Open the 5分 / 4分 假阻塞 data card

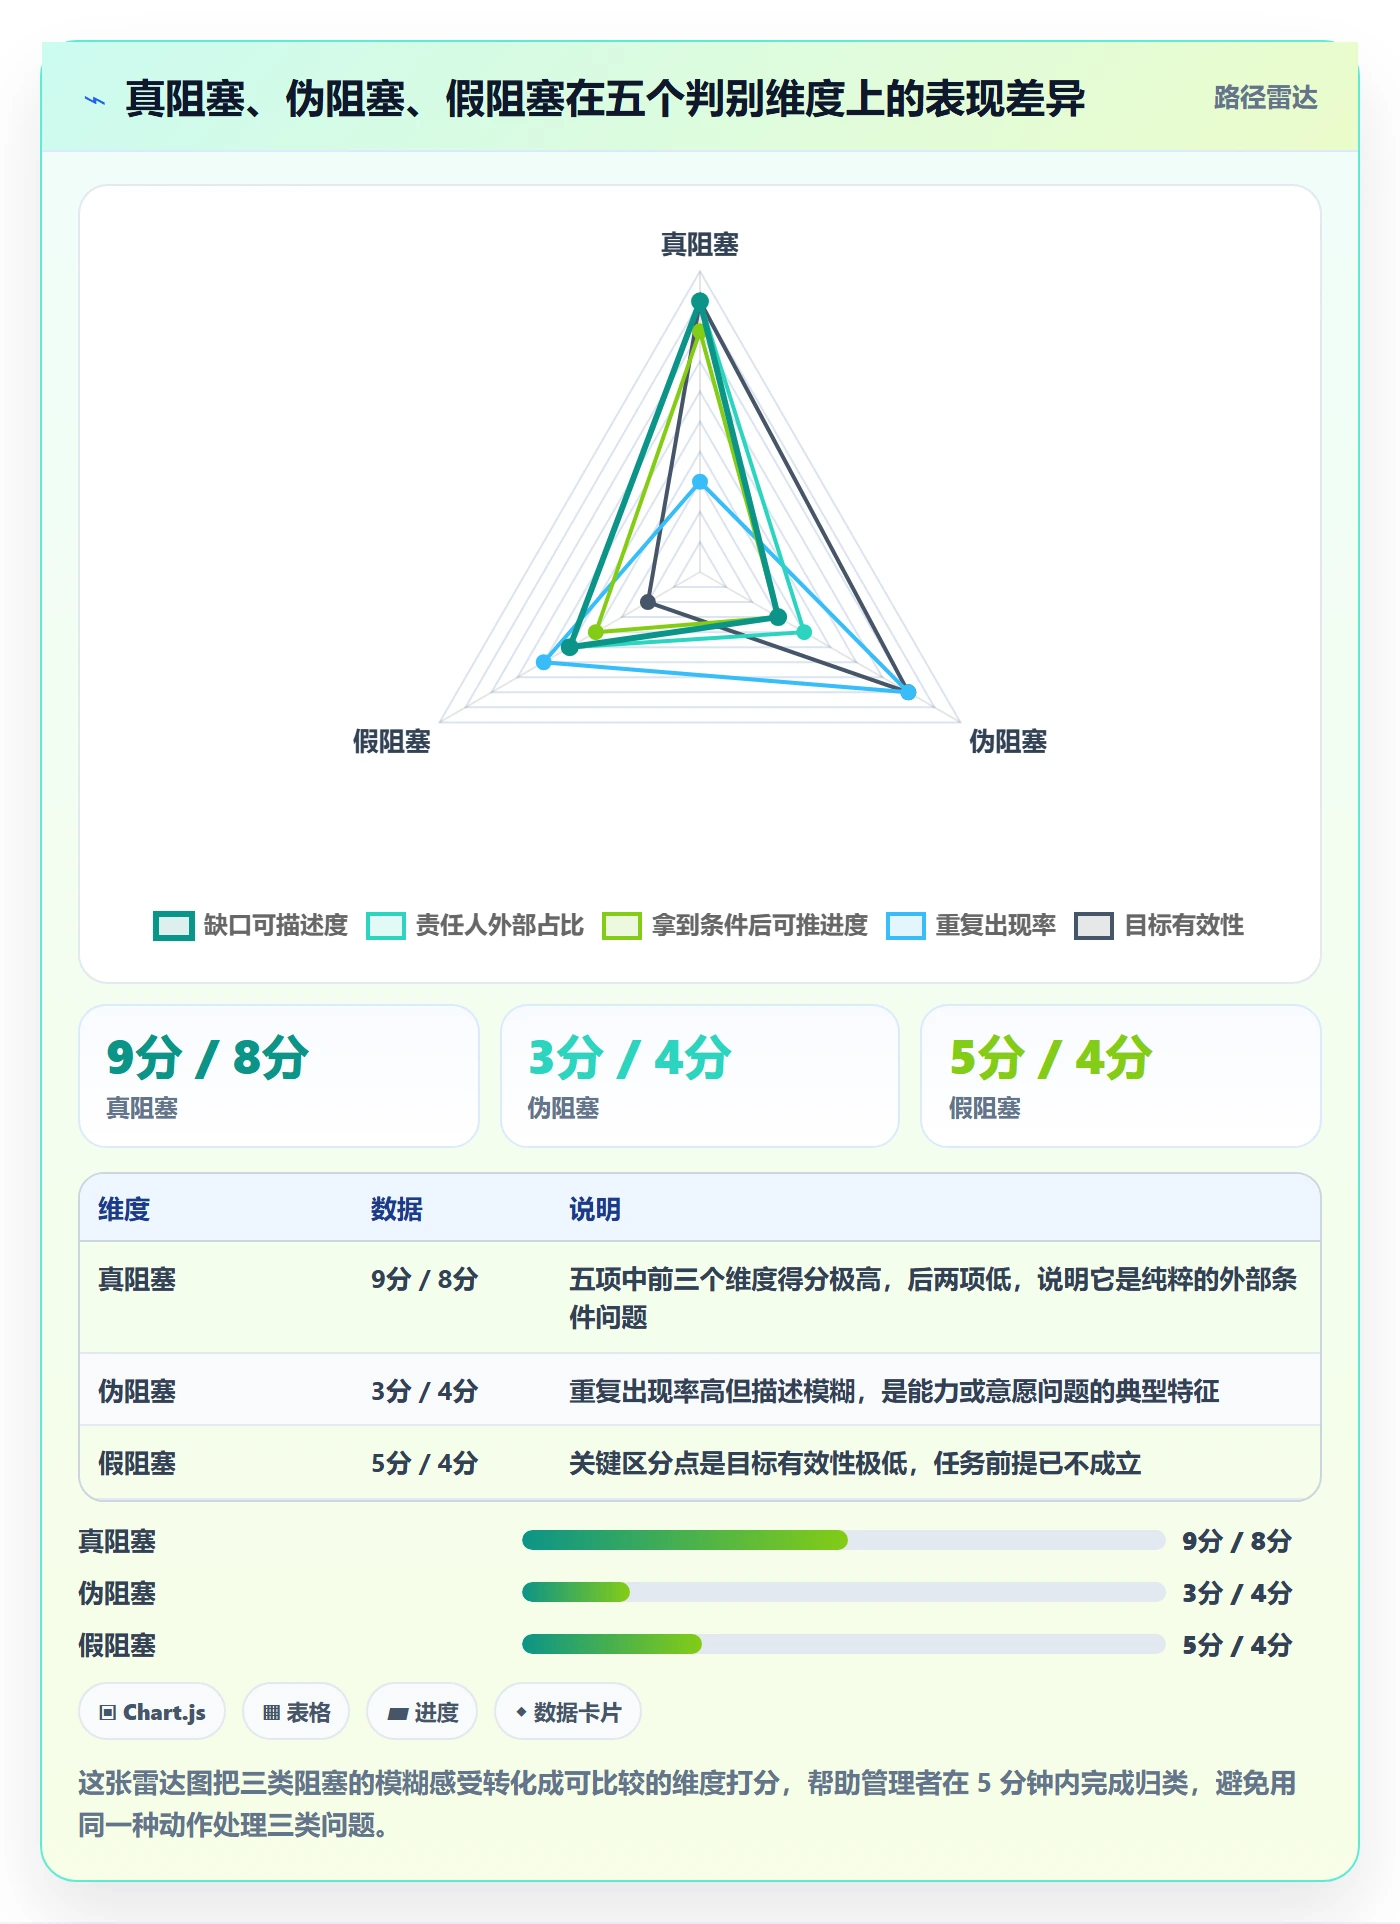pos(1121,1076)
